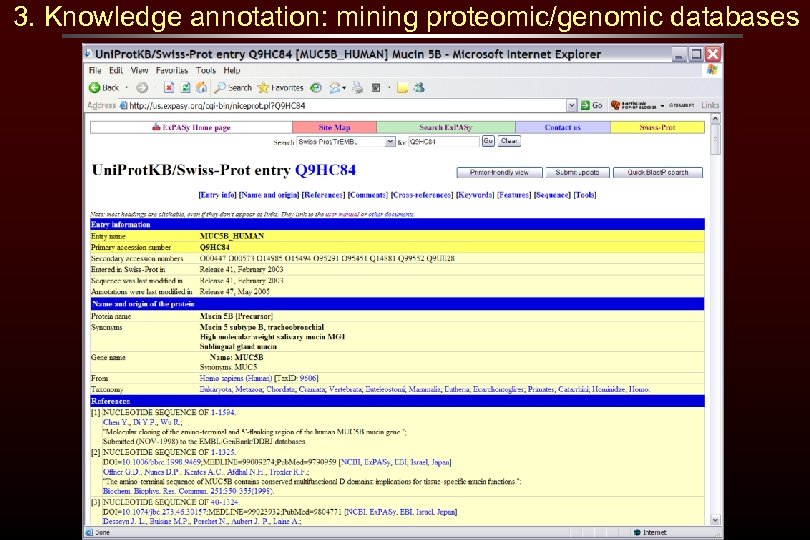Click the green Go arrow icon
Image resolution: width=810 pixels, height=540 pixels.
tap(585, 105)
